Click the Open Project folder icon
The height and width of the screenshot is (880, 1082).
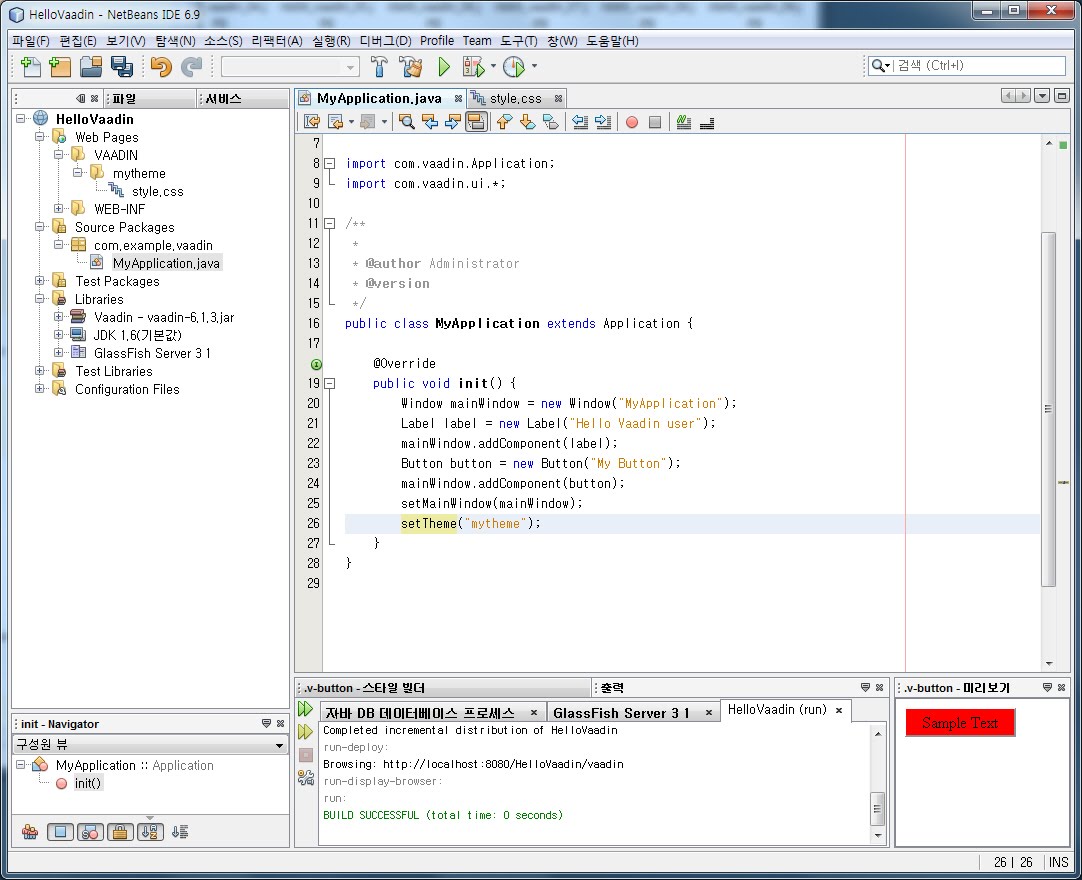90,66
